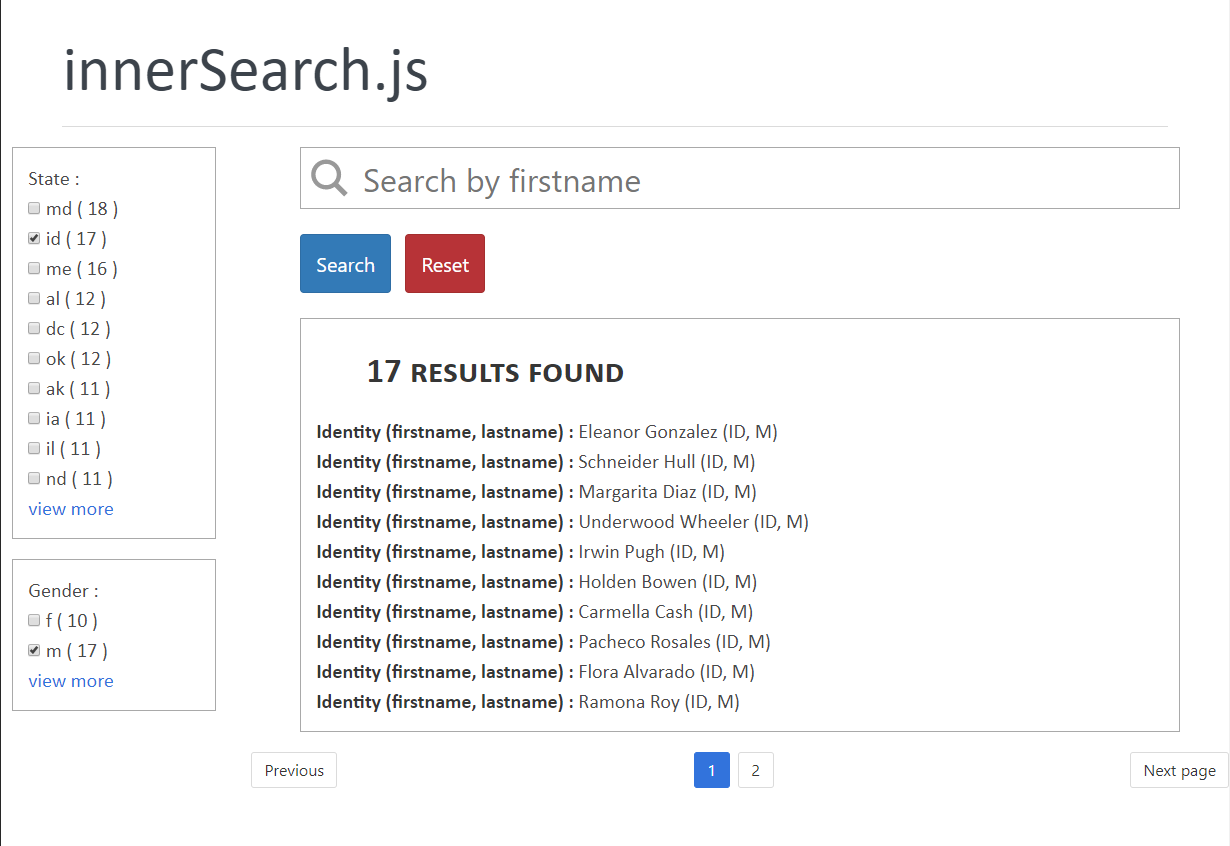This screenshot has height=846, width=1230.
Task: Click the Previous page button
Action: (294, 770)
